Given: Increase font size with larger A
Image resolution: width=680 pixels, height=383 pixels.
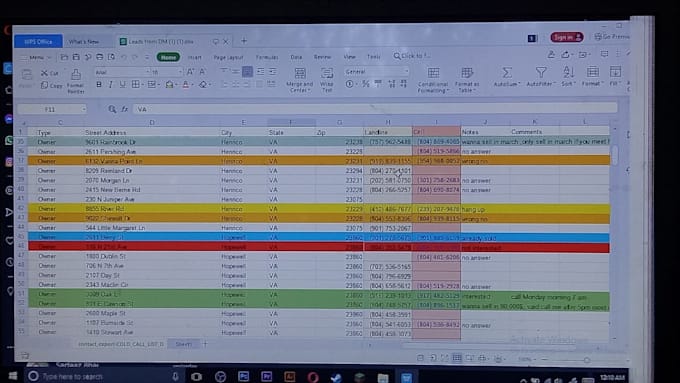Looking at the screenshot, I should (190, 72).
